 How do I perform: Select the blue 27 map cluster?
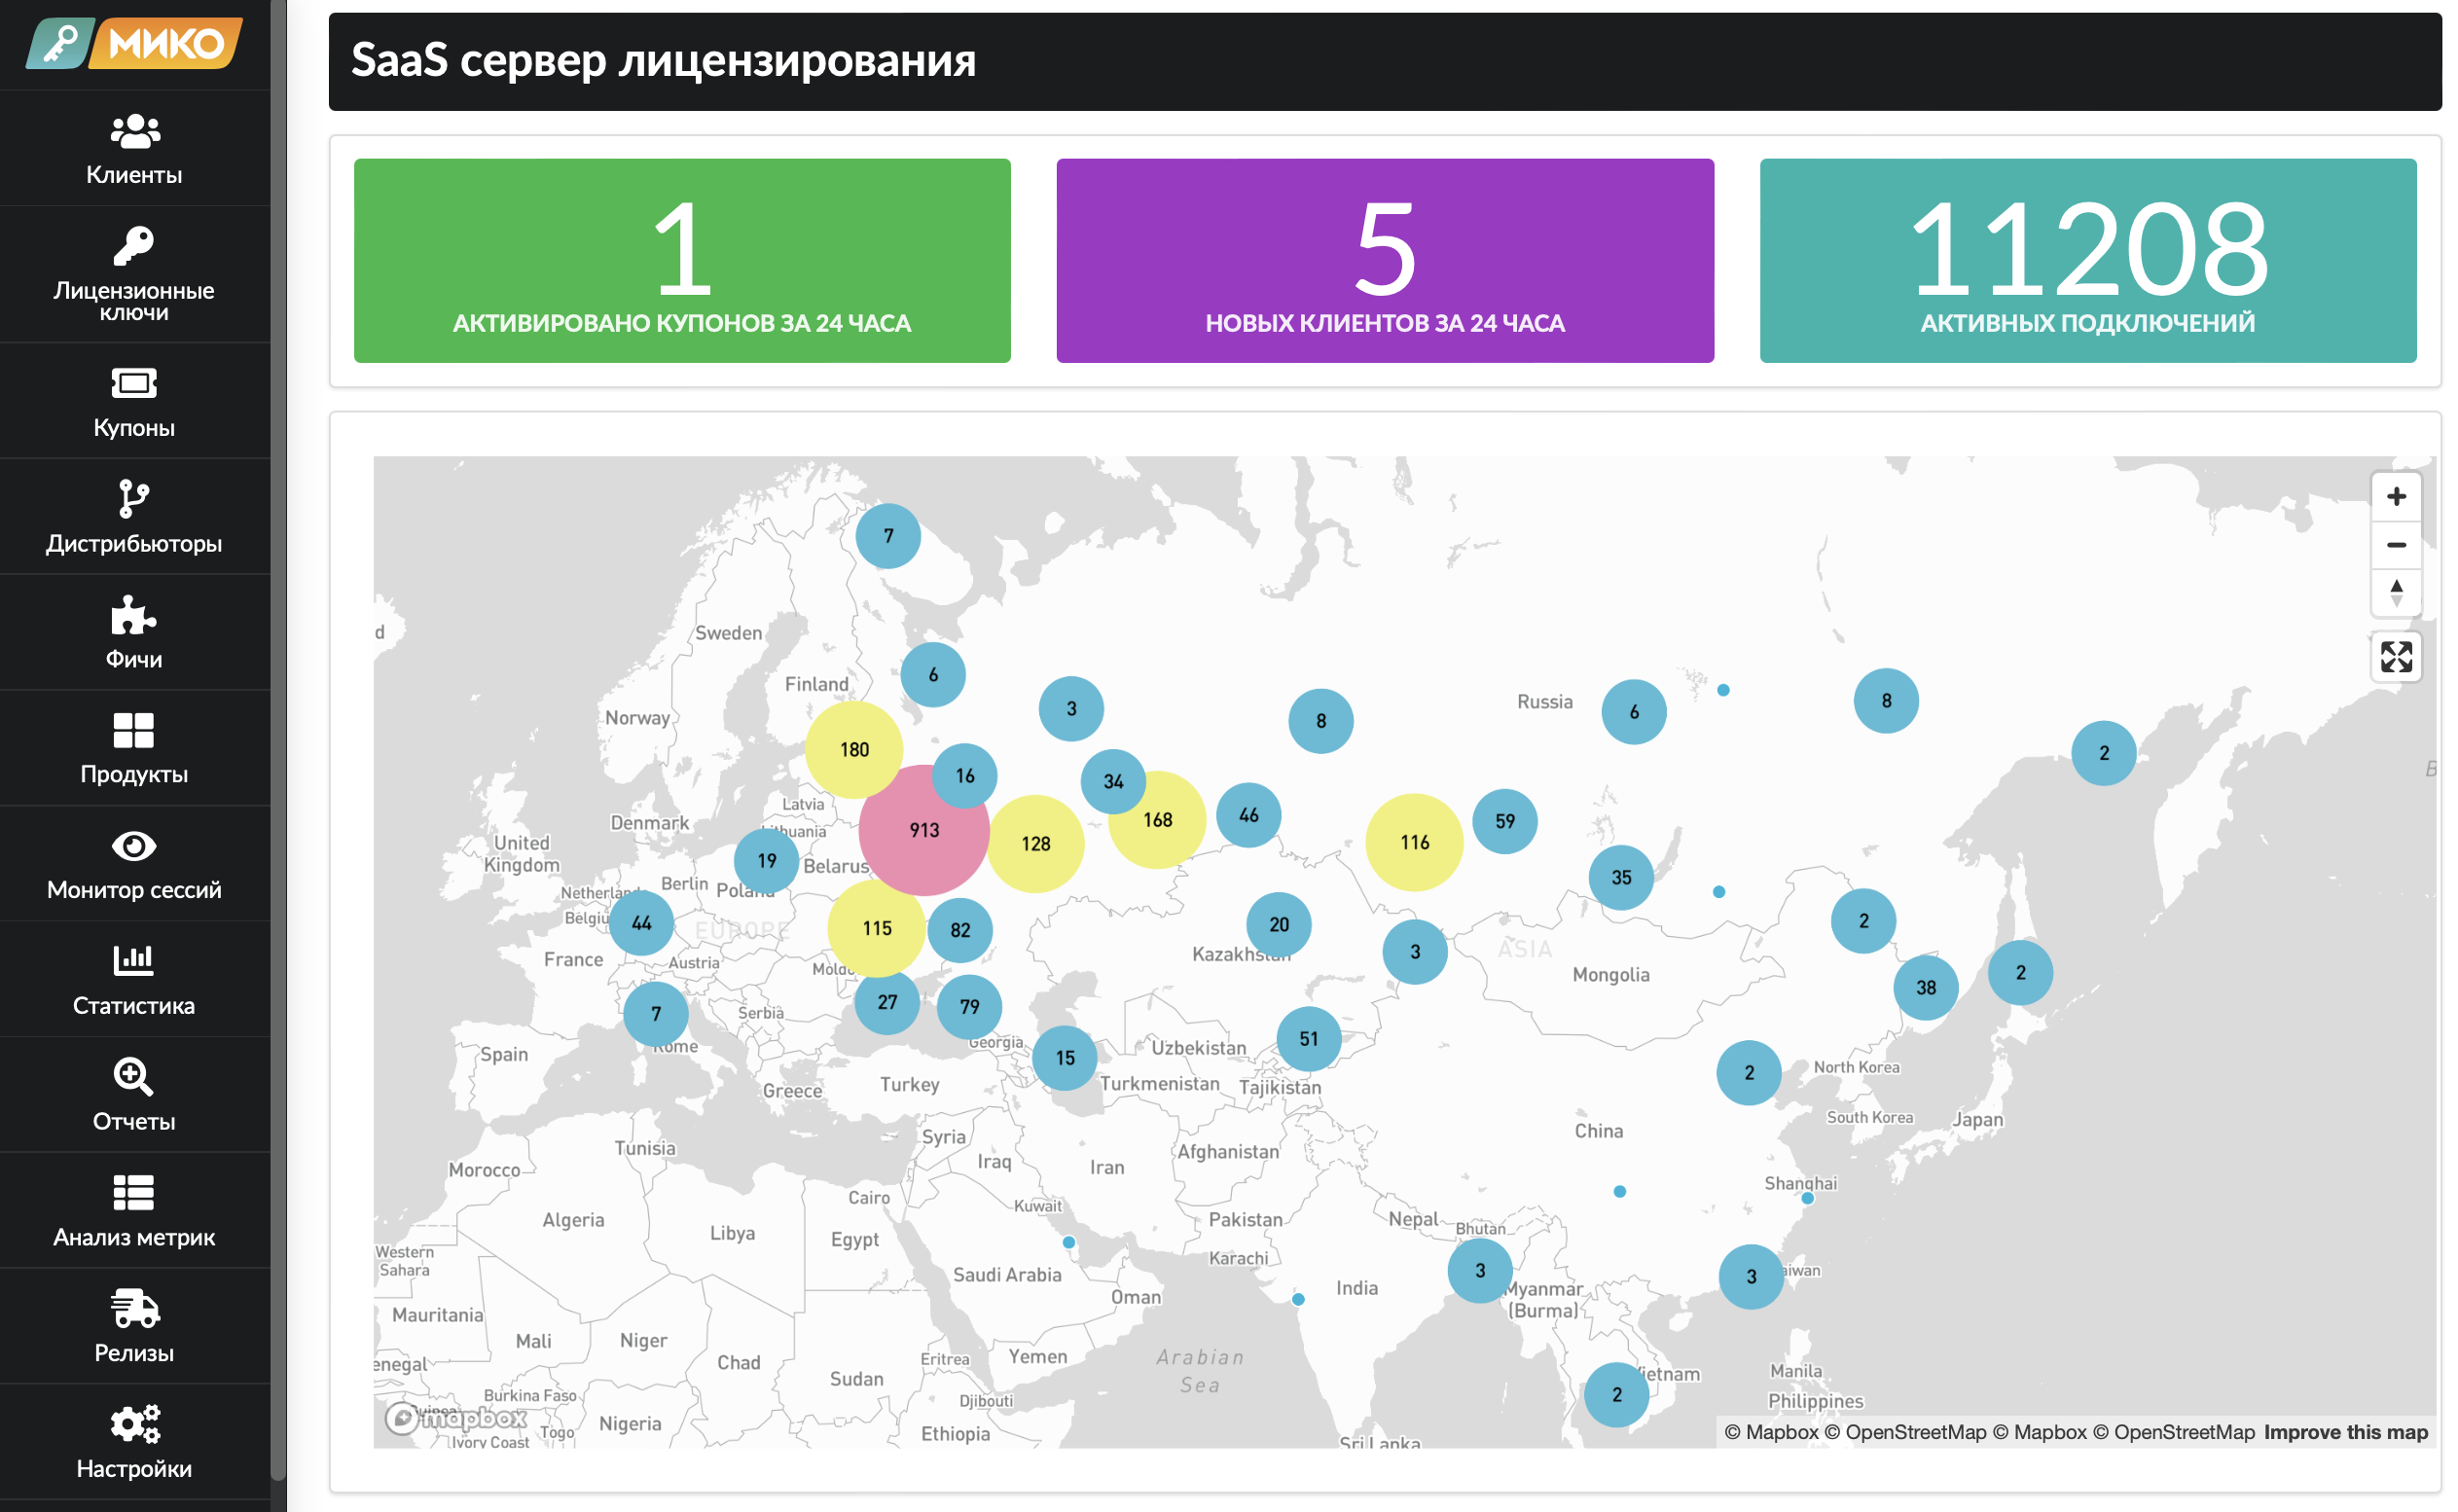[x=887, y=1002]
